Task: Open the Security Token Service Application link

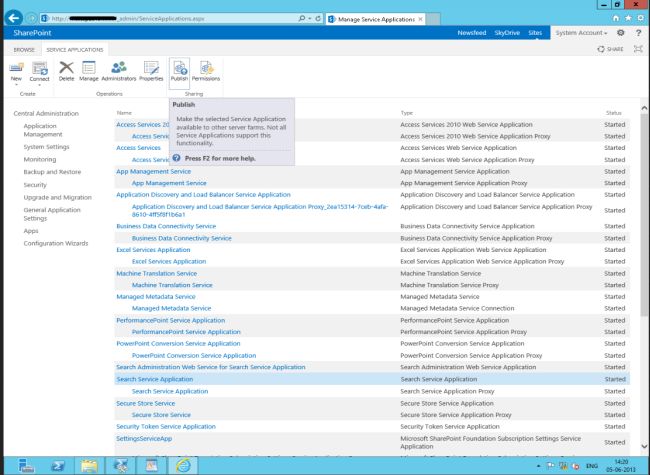Action: click(166, 426)
